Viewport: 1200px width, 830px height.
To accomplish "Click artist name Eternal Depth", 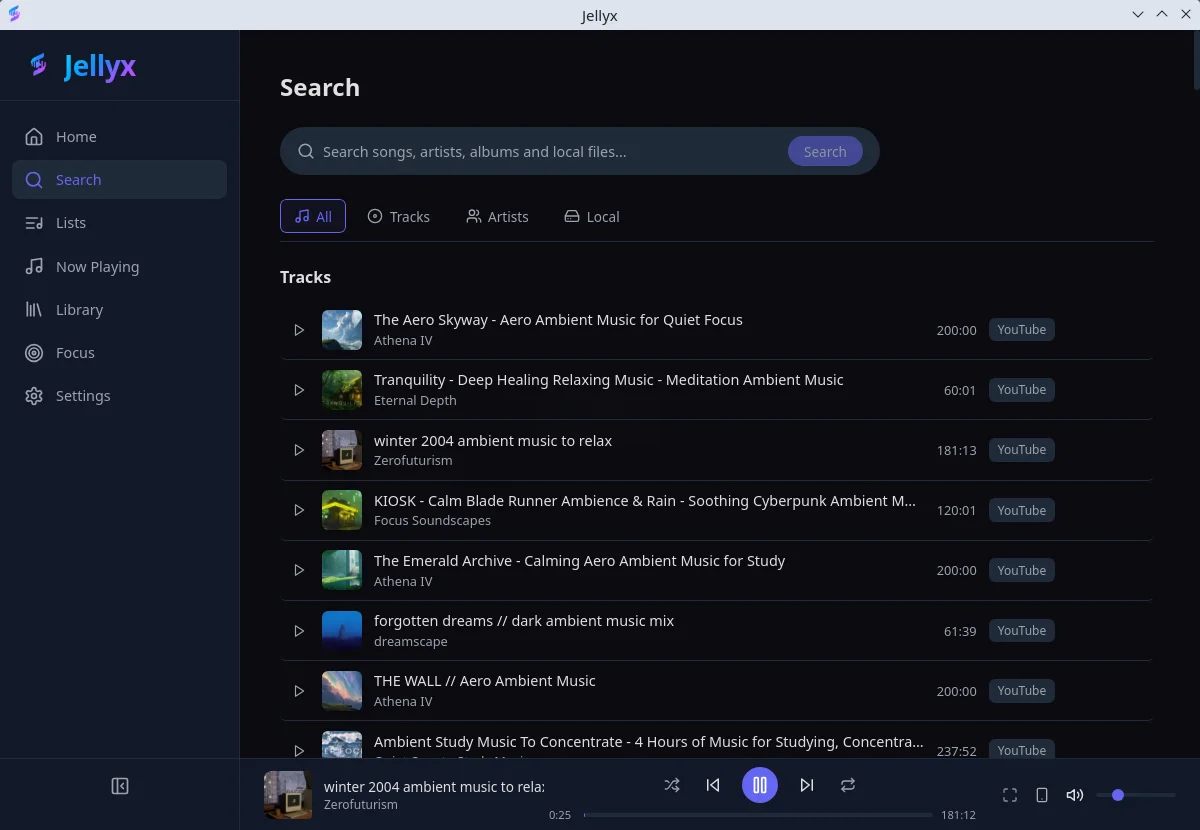I will coord(415,401).
